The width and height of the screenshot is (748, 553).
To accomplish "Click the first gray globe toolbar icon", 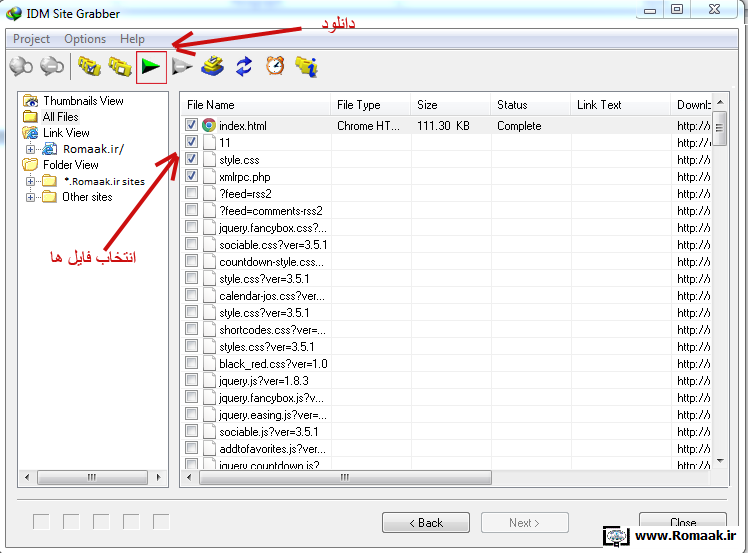I will (21, 66).
